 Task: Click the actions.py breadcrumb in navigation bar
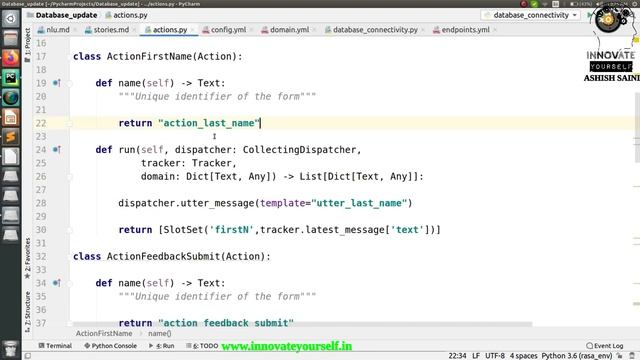tap(126, 15)
